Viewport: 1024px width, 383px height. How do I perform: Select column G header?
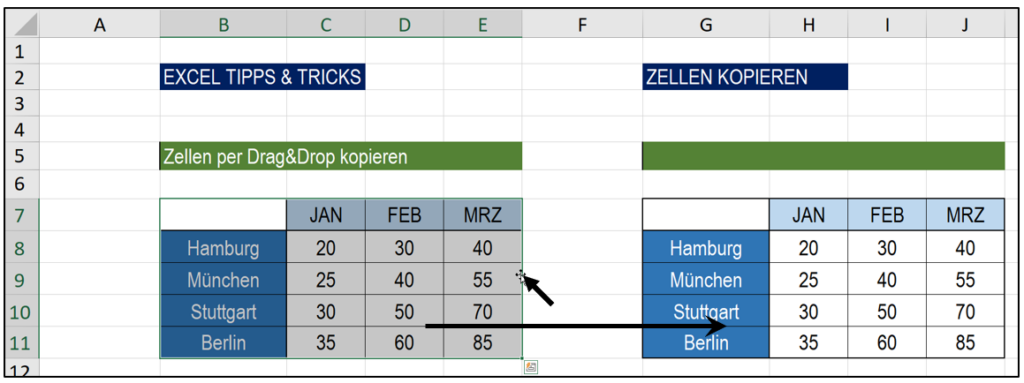[705, 25]
